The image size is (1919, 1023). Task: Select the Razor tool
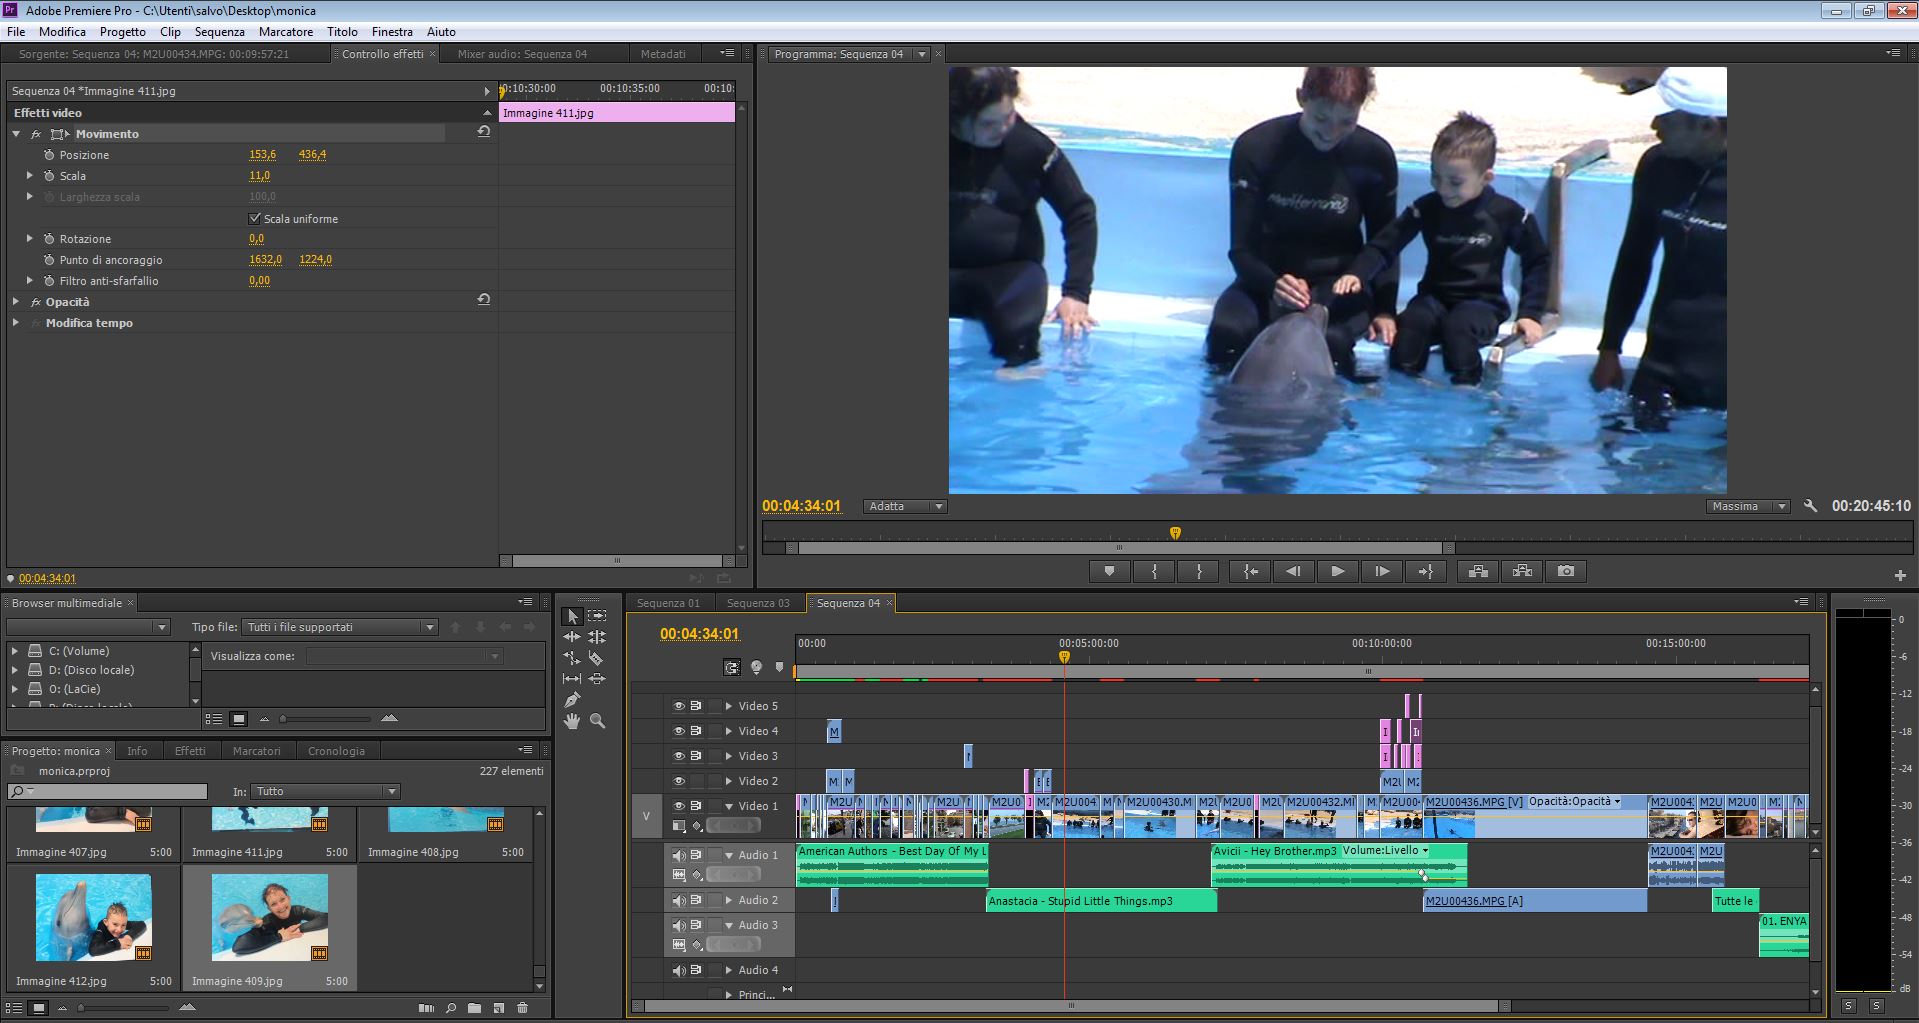pos(597,658)
